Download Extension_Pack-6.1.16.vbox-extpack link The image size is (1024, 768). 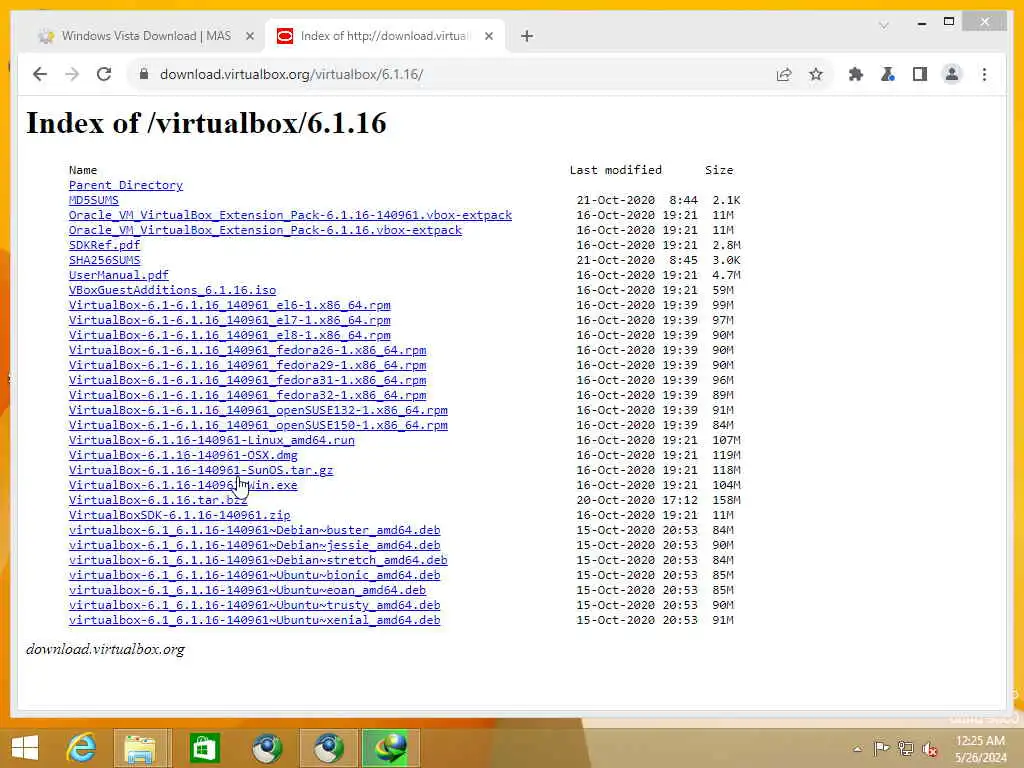pos(265,231)
